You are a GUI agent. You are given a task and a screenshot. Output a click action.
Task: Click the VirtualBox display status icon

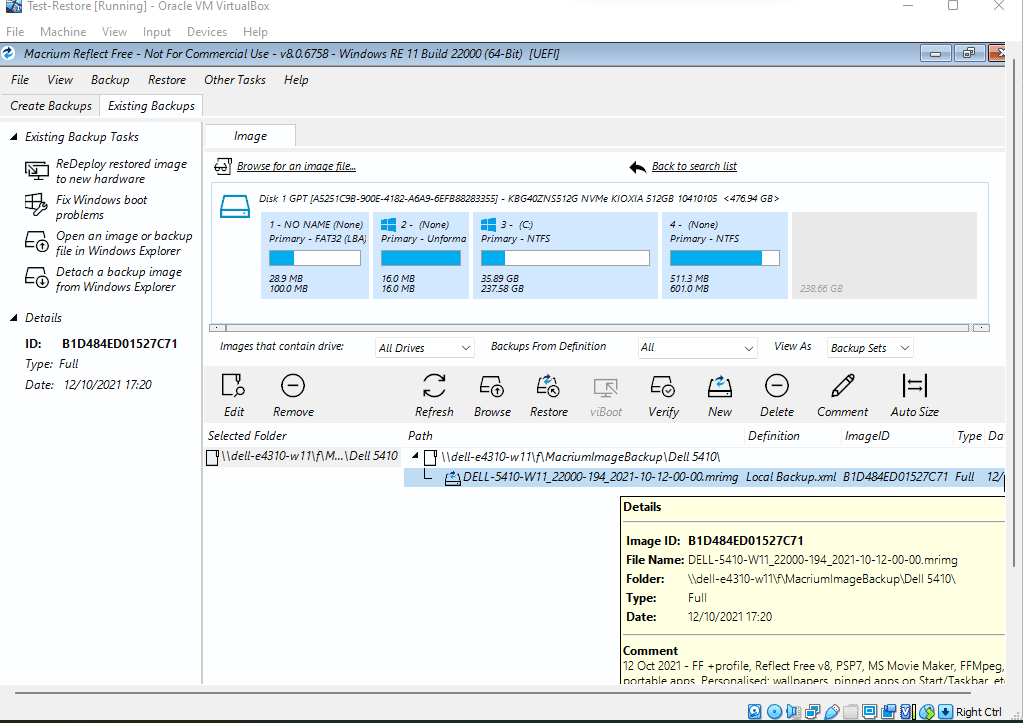pos(869,712)
